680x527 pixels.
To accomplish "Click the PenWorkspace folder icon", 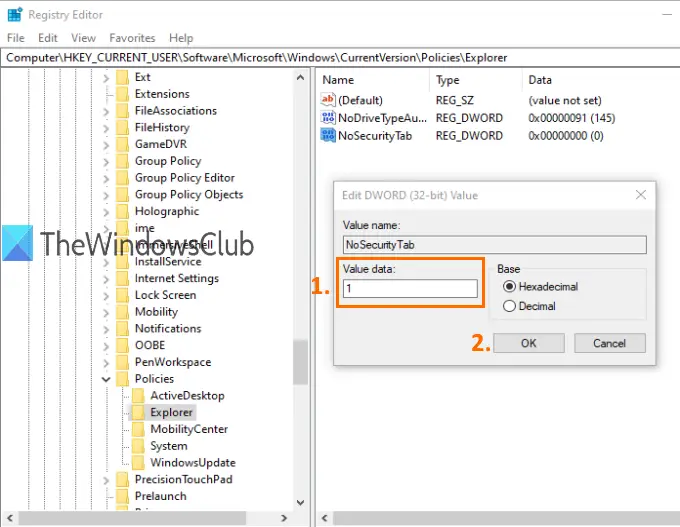I will pos(123,362).
